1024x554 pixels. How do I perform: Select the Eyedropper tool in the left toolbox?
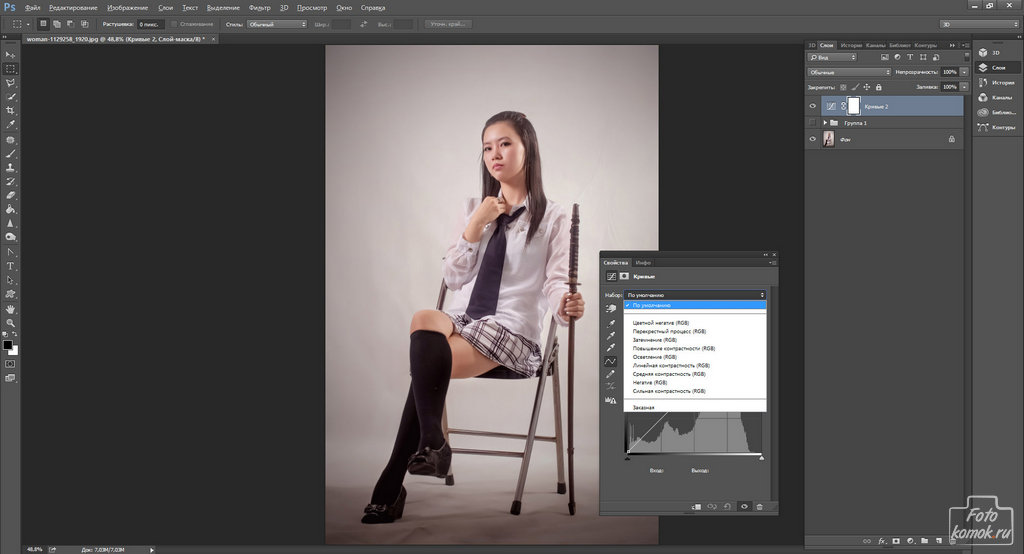coord(10,124)
